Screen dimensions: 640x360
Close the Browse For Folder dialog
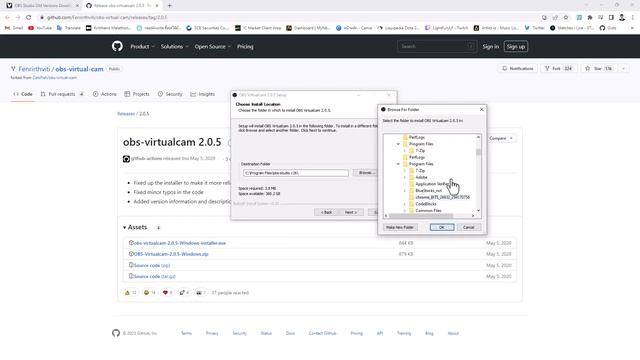(x=482, y=109)
